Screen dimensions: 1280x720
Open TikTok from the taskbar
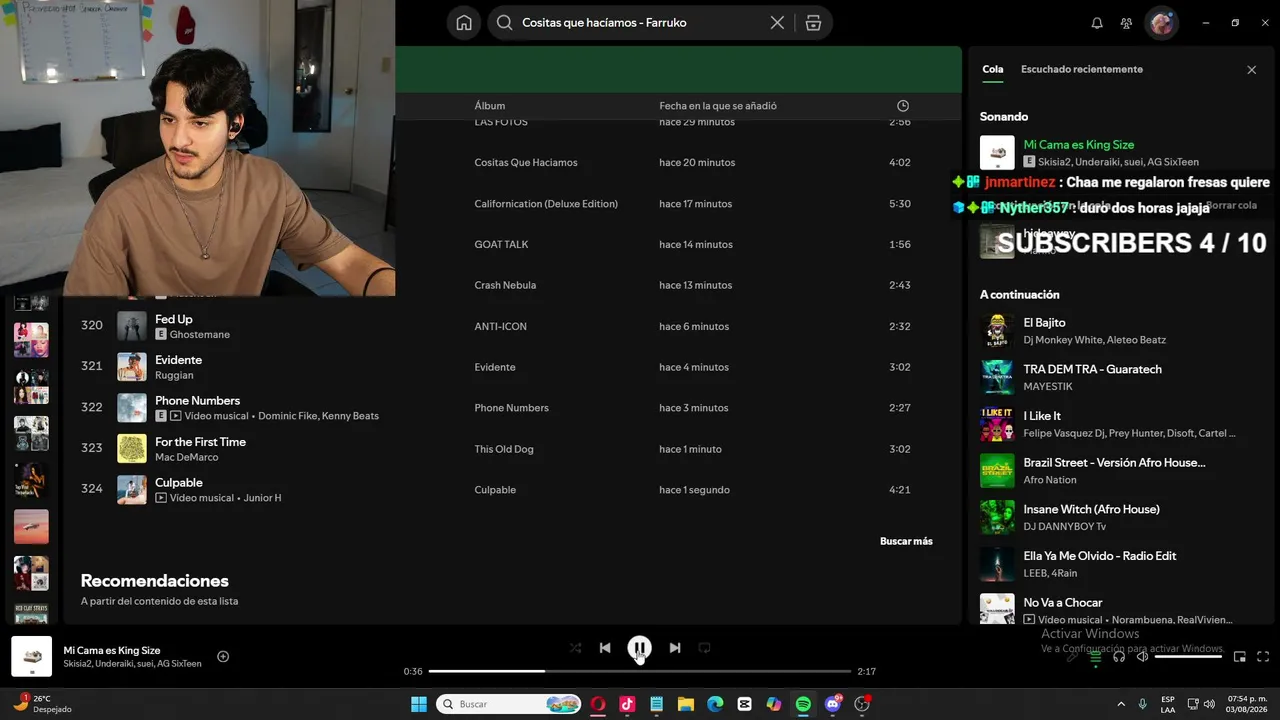pos(627,704)
